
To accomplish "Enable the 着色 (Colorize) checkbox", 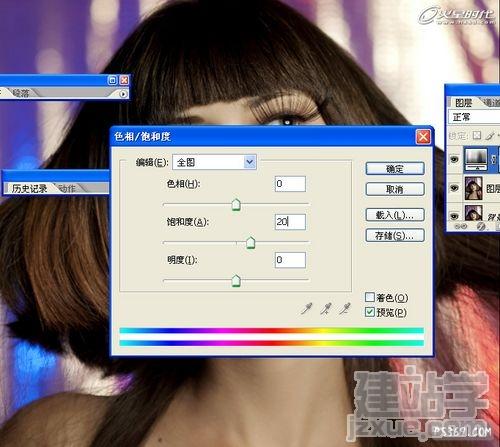I will pyautogui.click(x=370, y=297).
